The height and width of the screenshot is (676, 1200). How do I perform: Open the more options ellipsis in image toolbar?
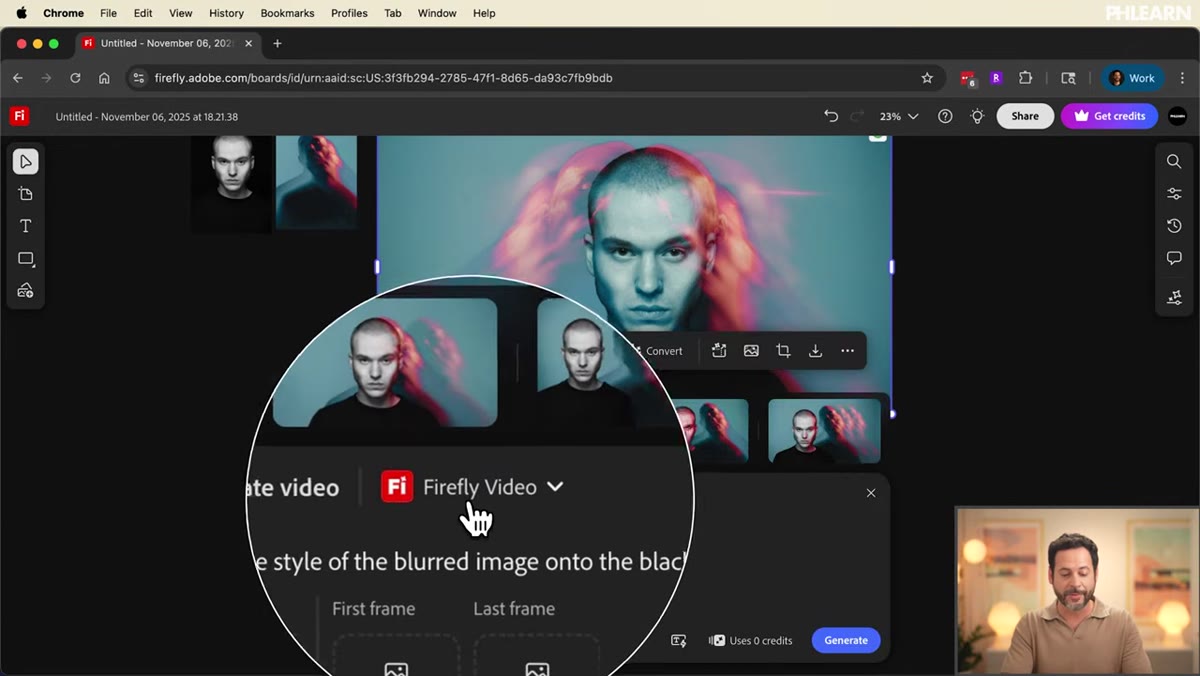click(x=847, y=351)
